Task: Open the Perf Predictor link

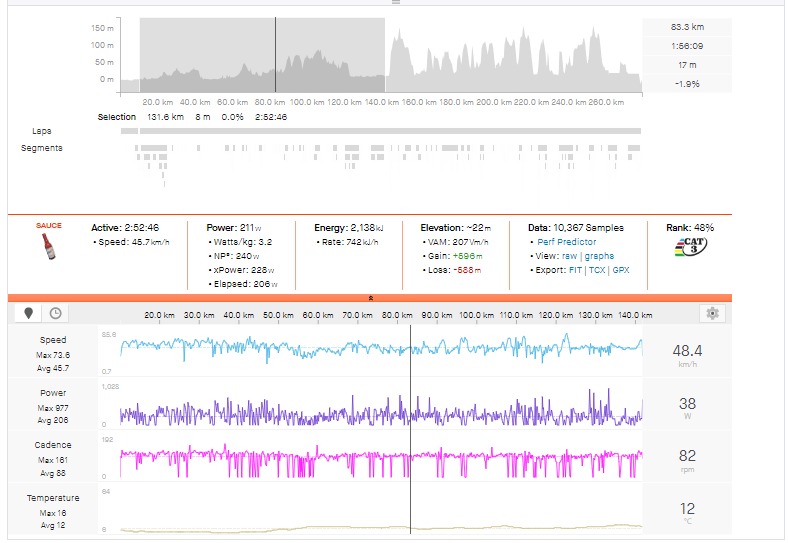Action: point(566,242)
